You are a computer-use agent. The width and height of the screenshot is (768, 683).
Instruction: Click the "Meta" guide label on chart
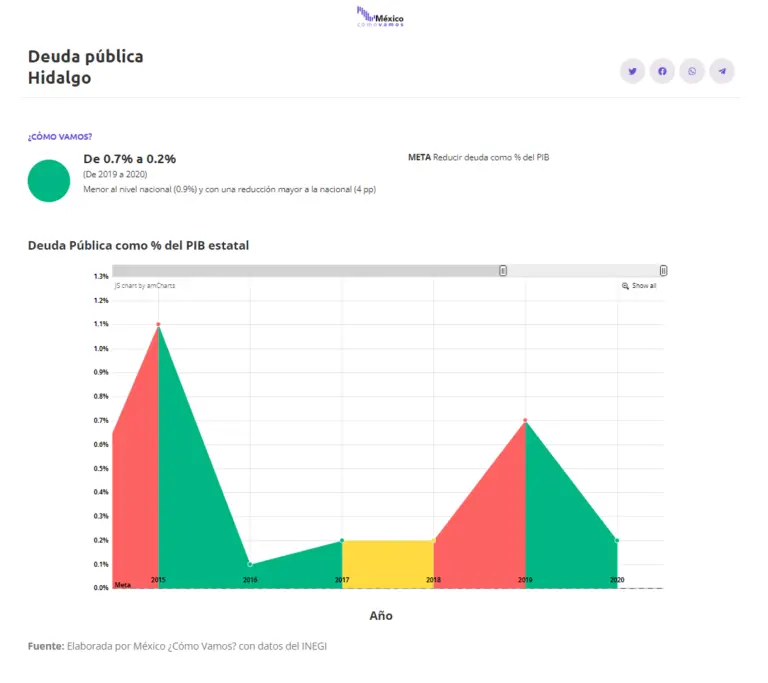click(x=122, y=585)
